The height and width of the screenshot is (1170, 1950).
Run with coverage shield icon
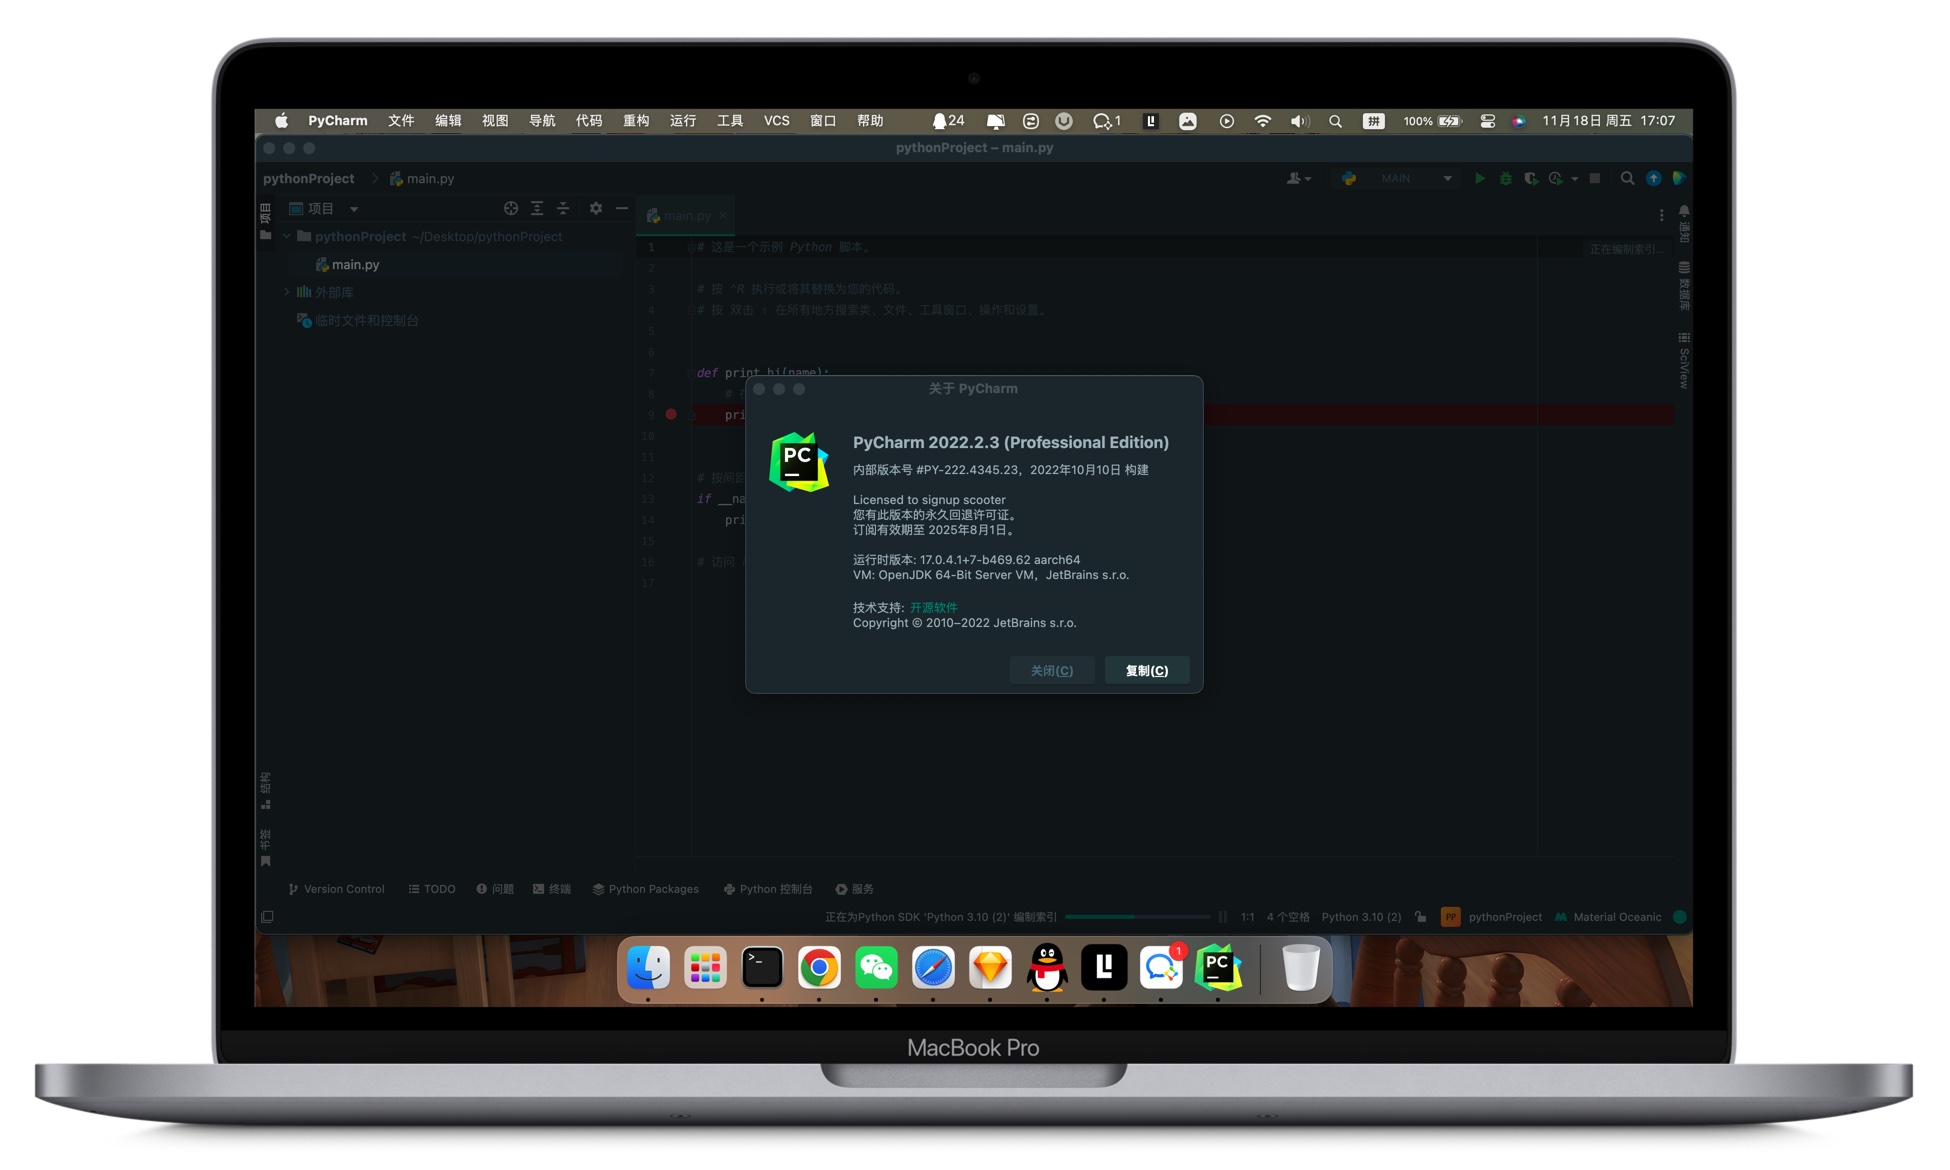coord(1530,178)
